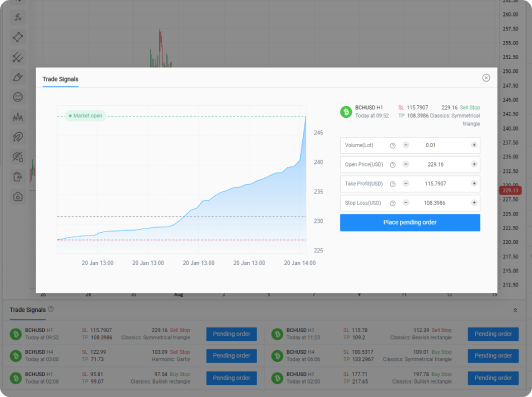Click BCHUSD icon of Today at 03:00 signal row
The height and width of the screenshot is (397, 532).
pos(16,356)
